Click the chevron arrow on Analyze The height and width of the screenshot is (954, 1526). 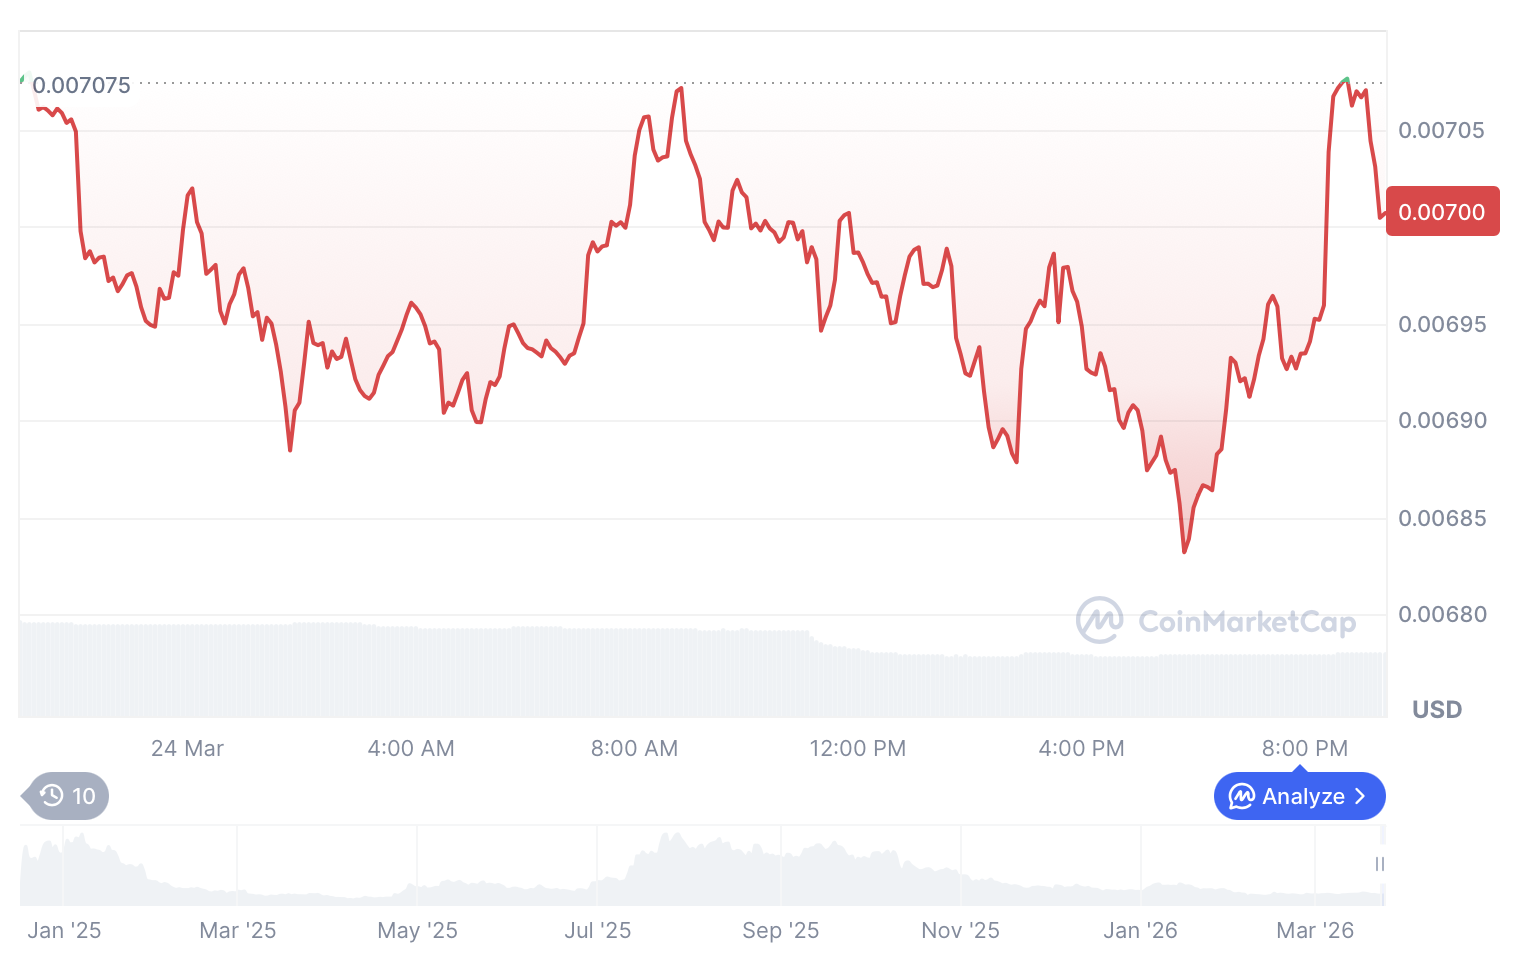point(1360,797)
